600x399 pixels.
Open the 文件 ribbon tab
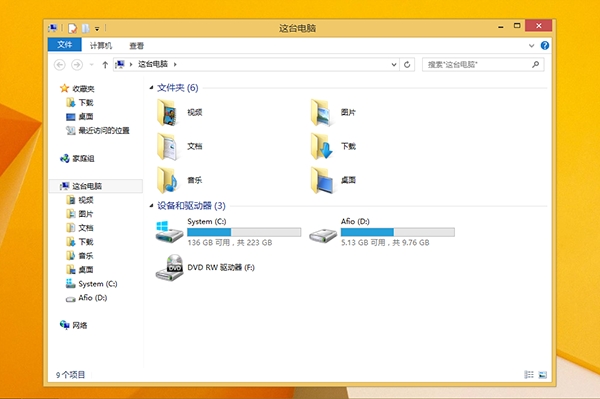click(x=64, y=45)
